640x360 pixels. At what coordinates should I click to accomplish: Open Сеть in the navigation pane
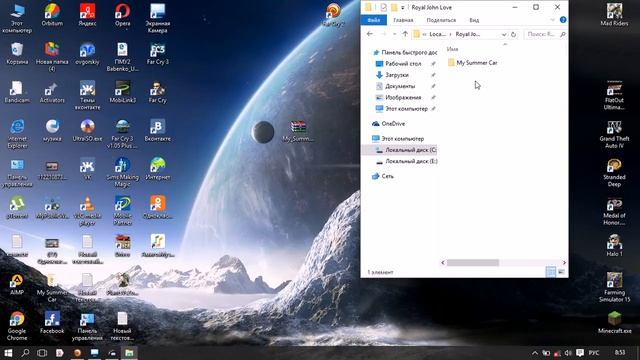pyautogui.click(x=383, y=176)
